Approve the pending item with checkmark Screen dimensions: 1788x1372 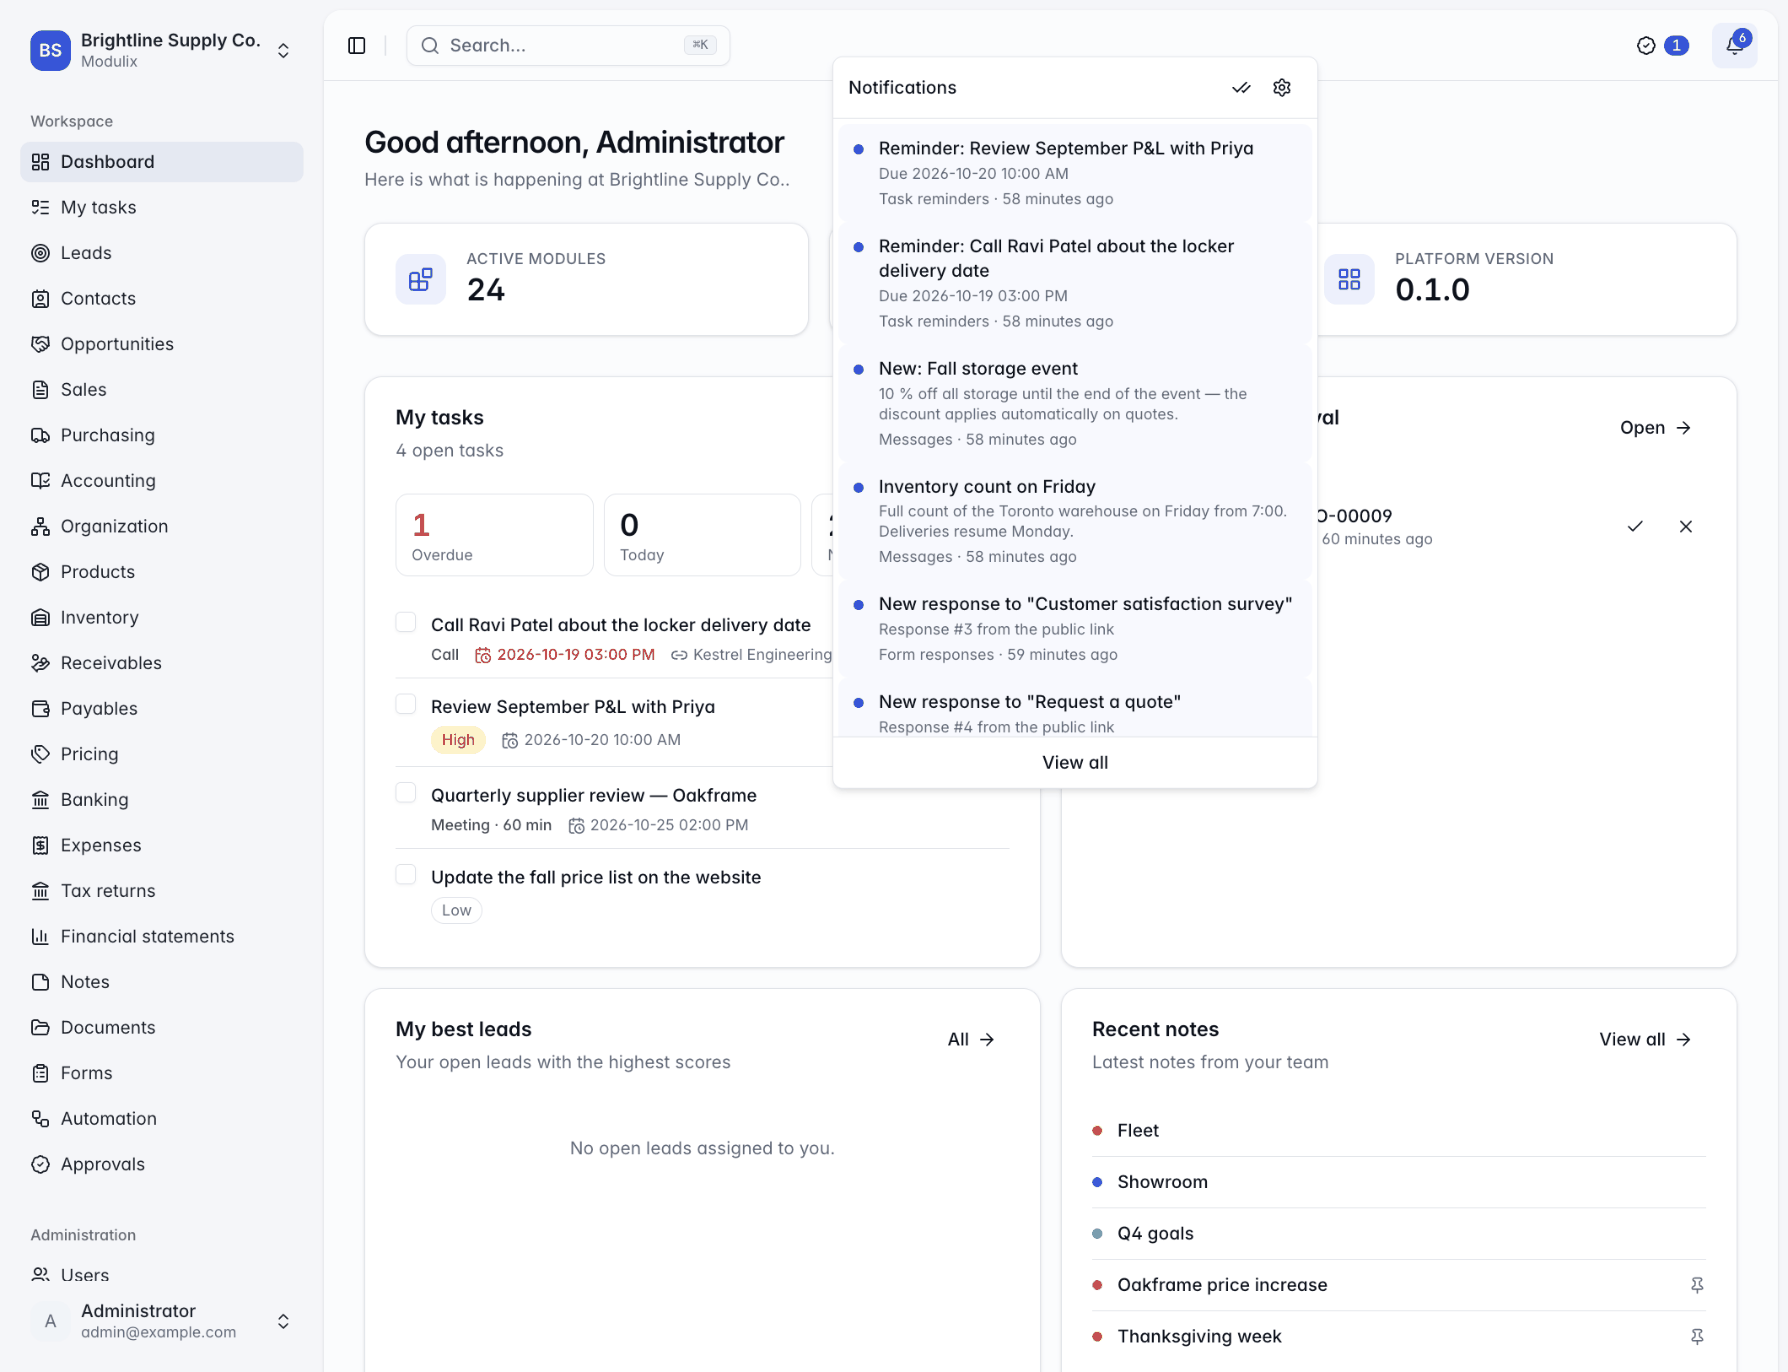click(x=1635, y=526)
